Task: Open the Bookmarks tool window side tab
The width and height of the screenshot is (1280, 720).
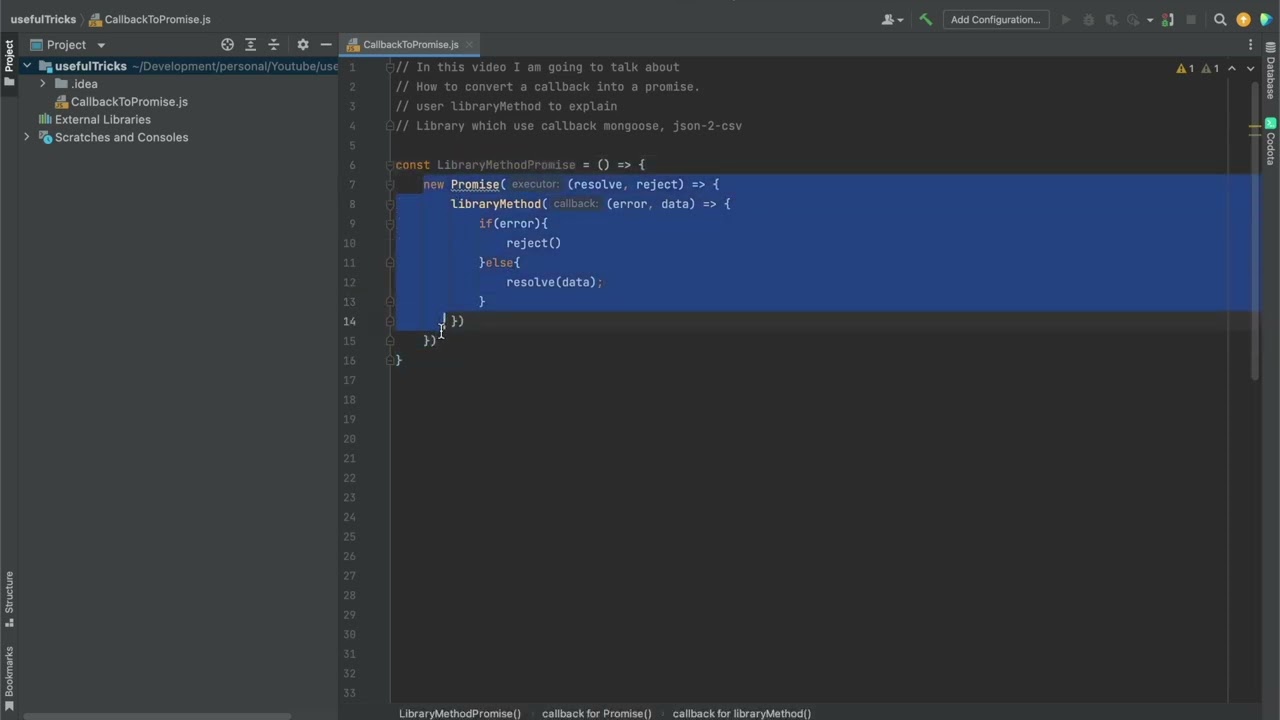Action: click(x=9, y=677)
